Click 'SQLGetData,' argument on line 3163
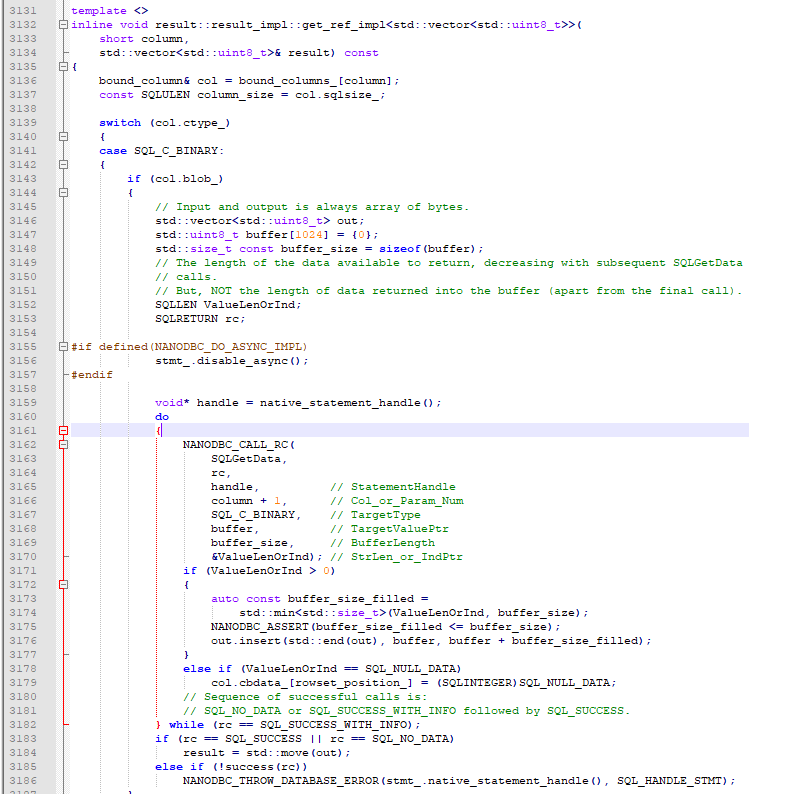 (249, 458)
